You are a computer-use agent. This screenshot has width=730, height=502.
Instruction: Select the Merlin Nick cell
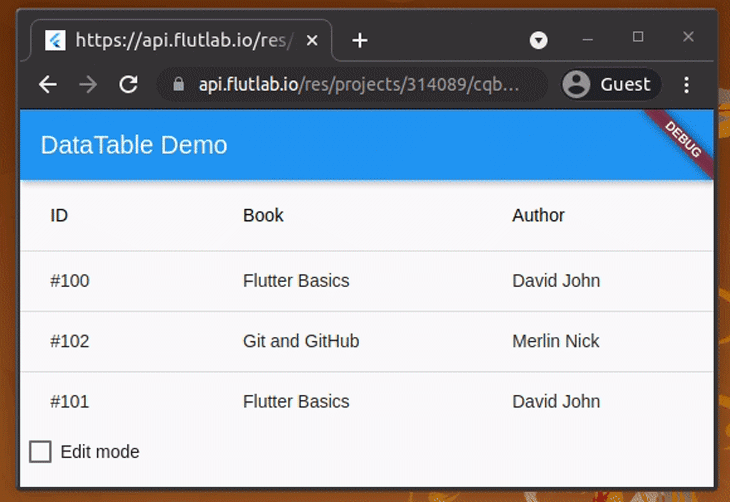555,341
